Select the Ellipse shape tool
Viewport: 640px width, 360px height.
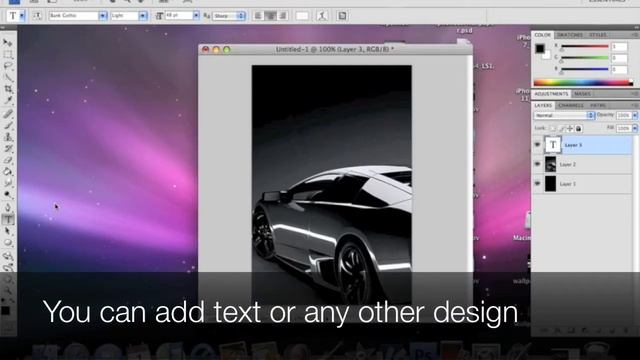click(7, 243)
